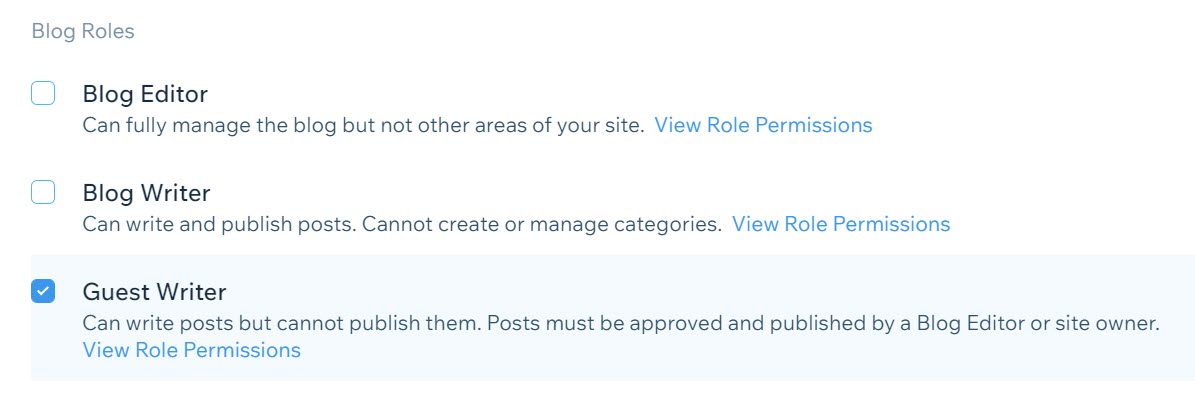Open View Role Permissions for Blog Writer

pos(841,224)
